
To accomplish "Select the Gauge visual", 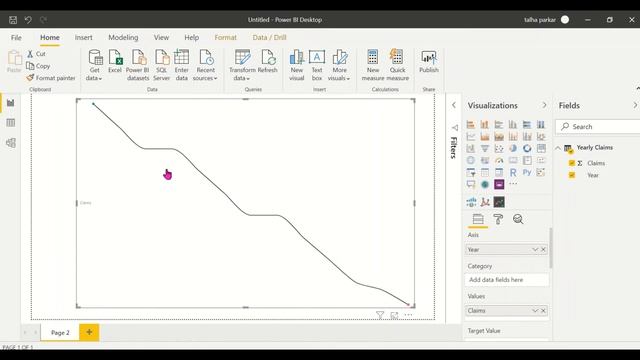I will click(x=499, y=160).
